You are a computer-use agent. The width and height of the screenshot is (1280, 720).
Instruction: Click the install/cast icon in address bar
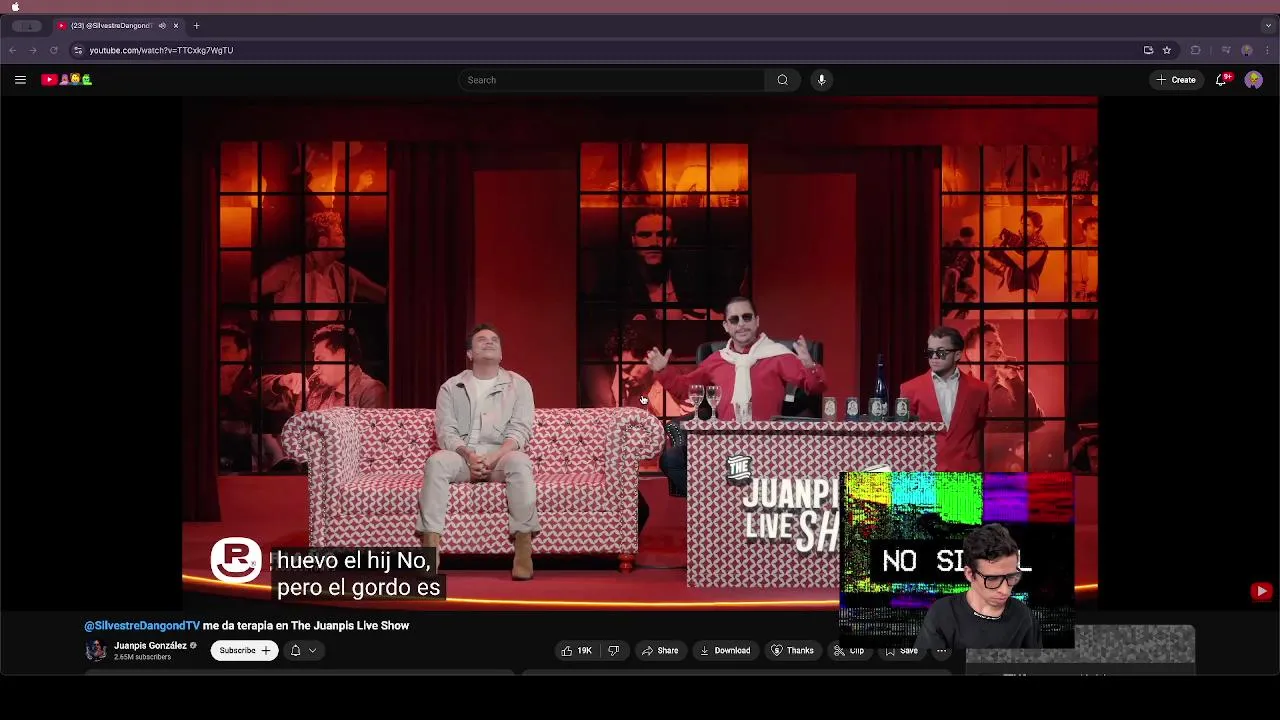click(x=1148, y=50)
